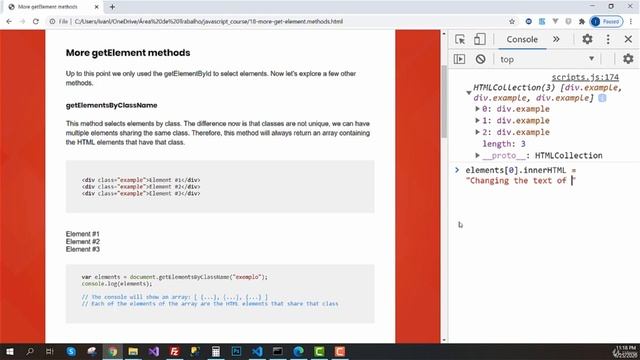Image resolution: width=640 pixels, height=360 pixels.
Task: Clear the console output
Action: 480,59
